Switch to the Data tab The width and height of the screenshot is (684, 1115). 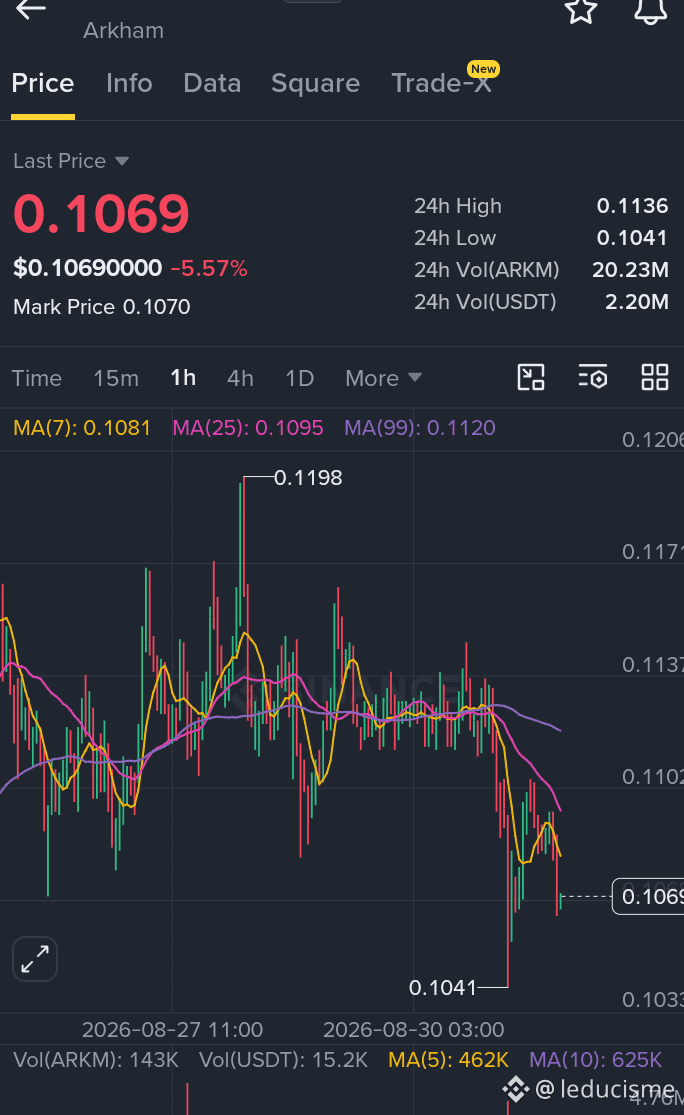pyautogui.click(x=212, y=83)
